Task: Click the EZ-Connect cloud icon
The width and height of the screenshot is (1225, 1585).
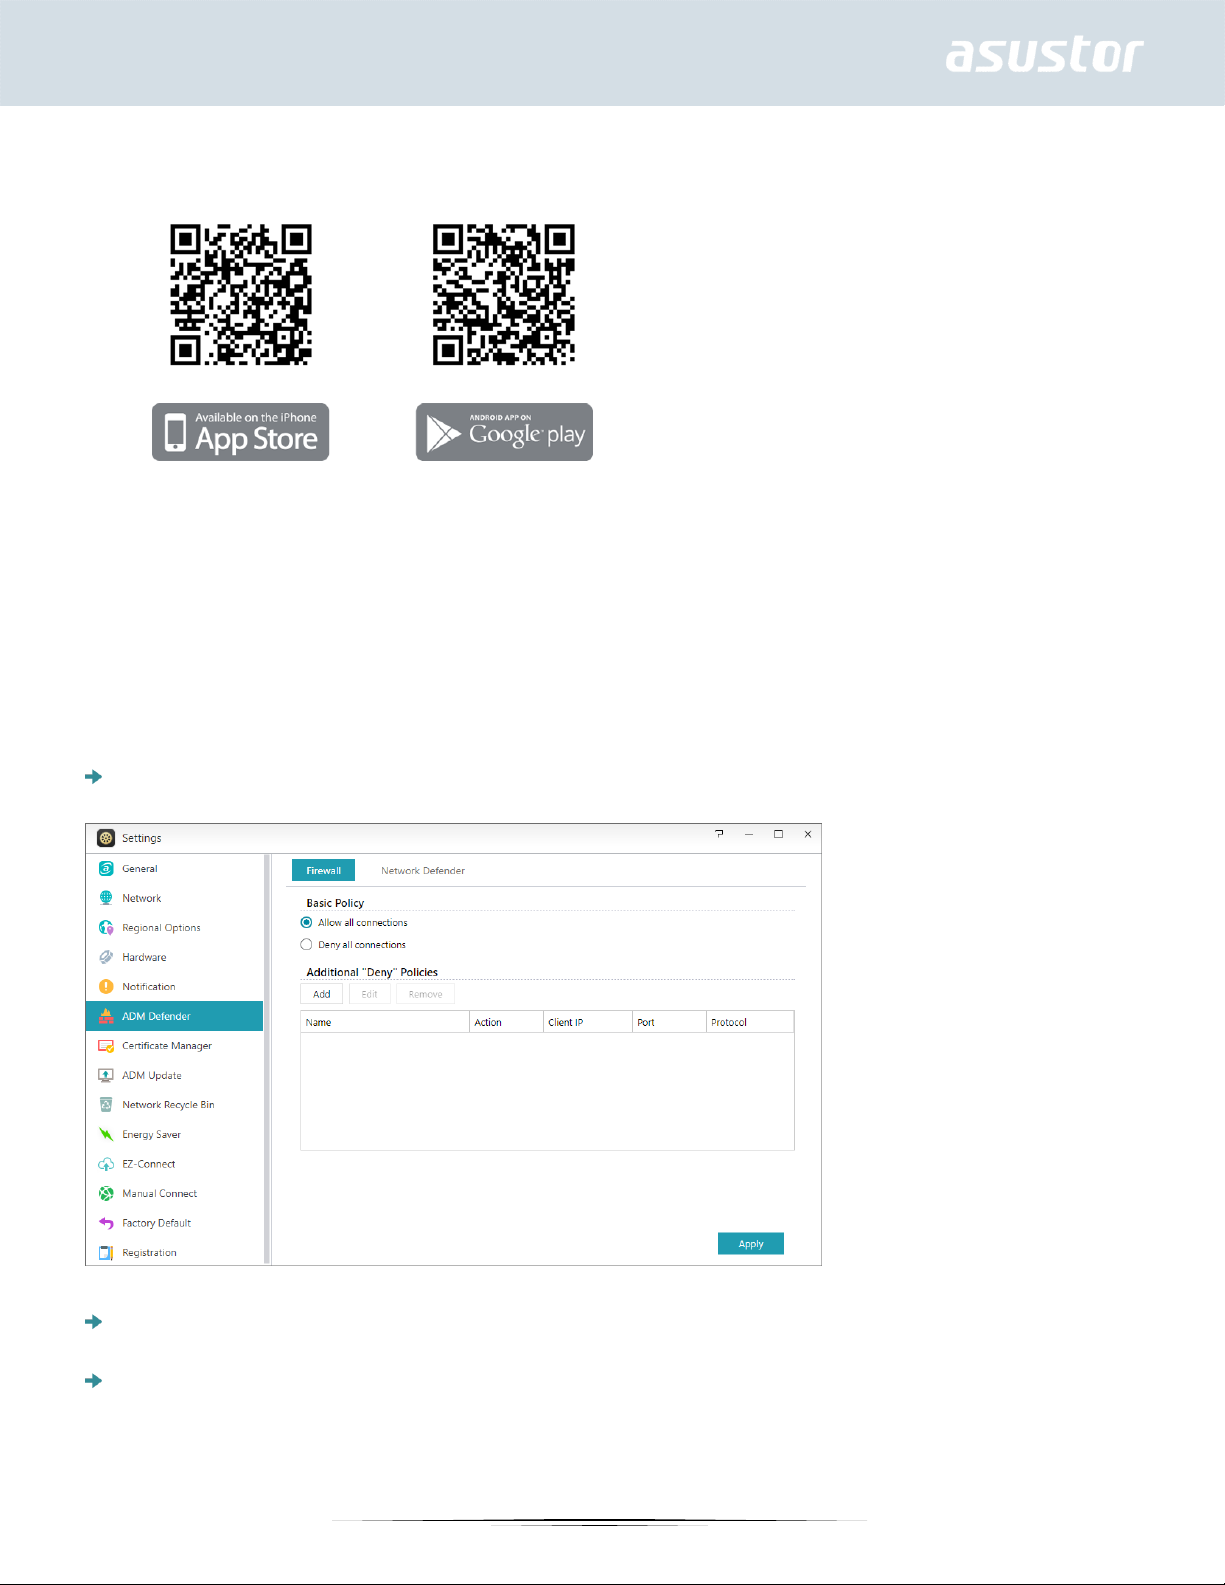Action: 106,1164
